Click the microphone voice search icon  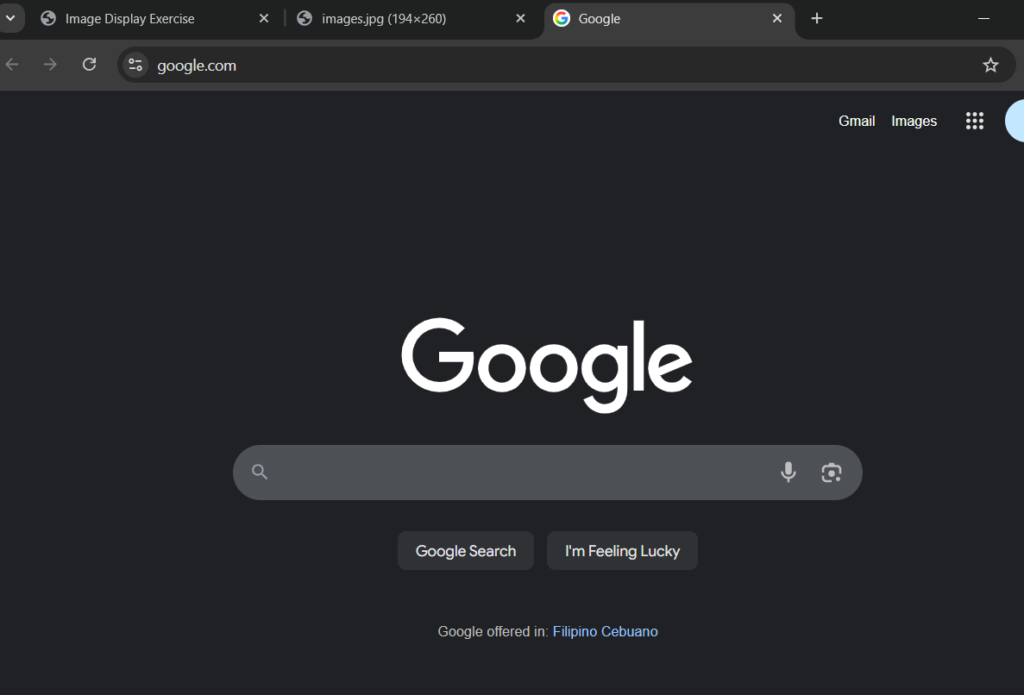[x=788, y=472]
